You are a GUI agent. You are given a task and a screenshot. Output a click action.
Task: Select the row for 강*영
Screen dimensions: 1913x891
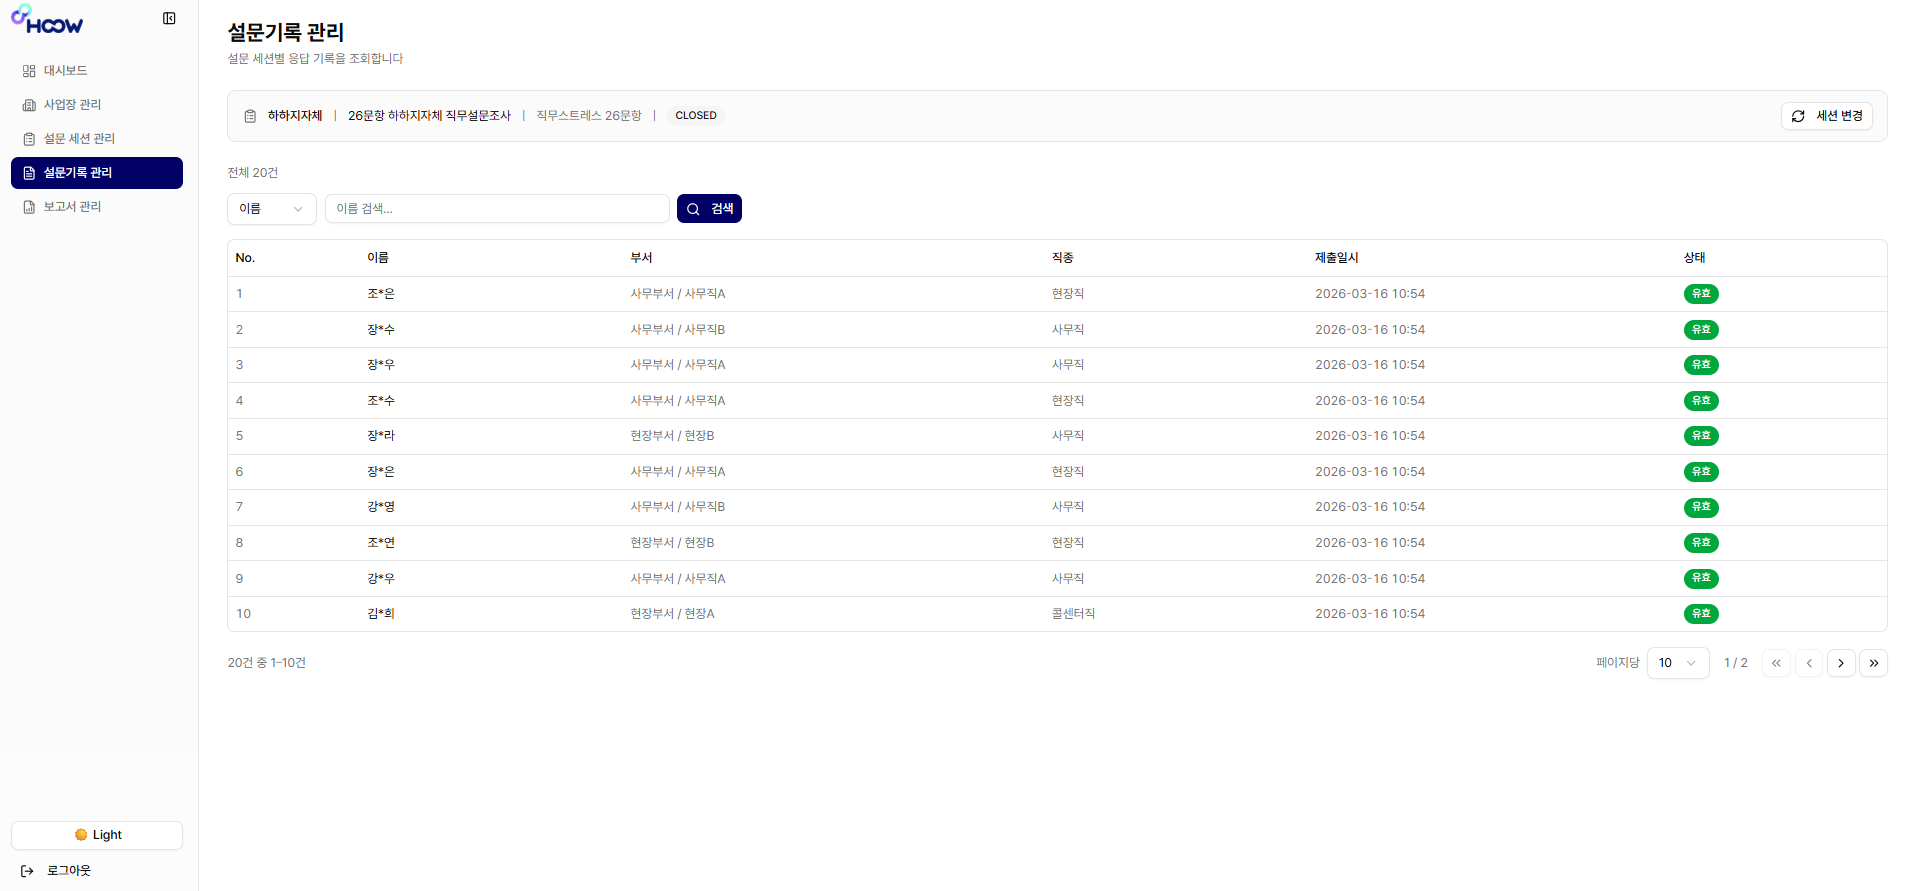(x=1057, y=507)
